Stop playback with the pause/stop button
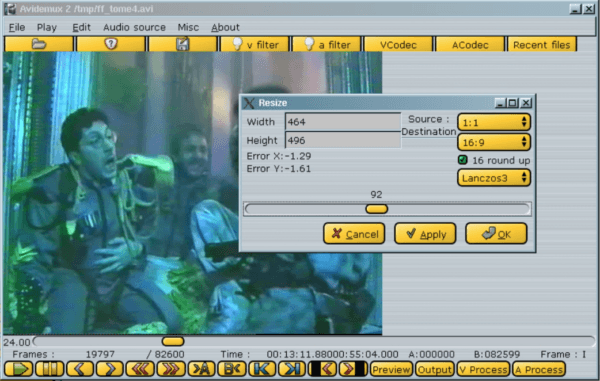Screen dimensions: 600x381 (49, 369)
